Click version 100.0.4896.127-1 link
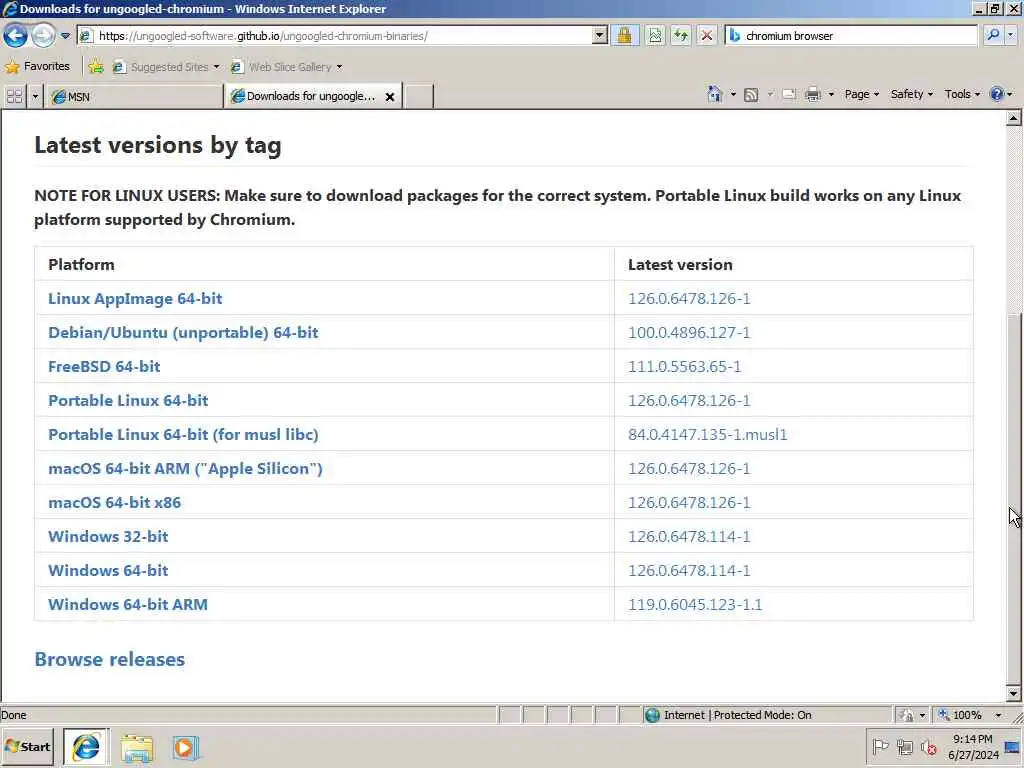The width and height of the screenshot is (1024, 768). pos(689,332)
